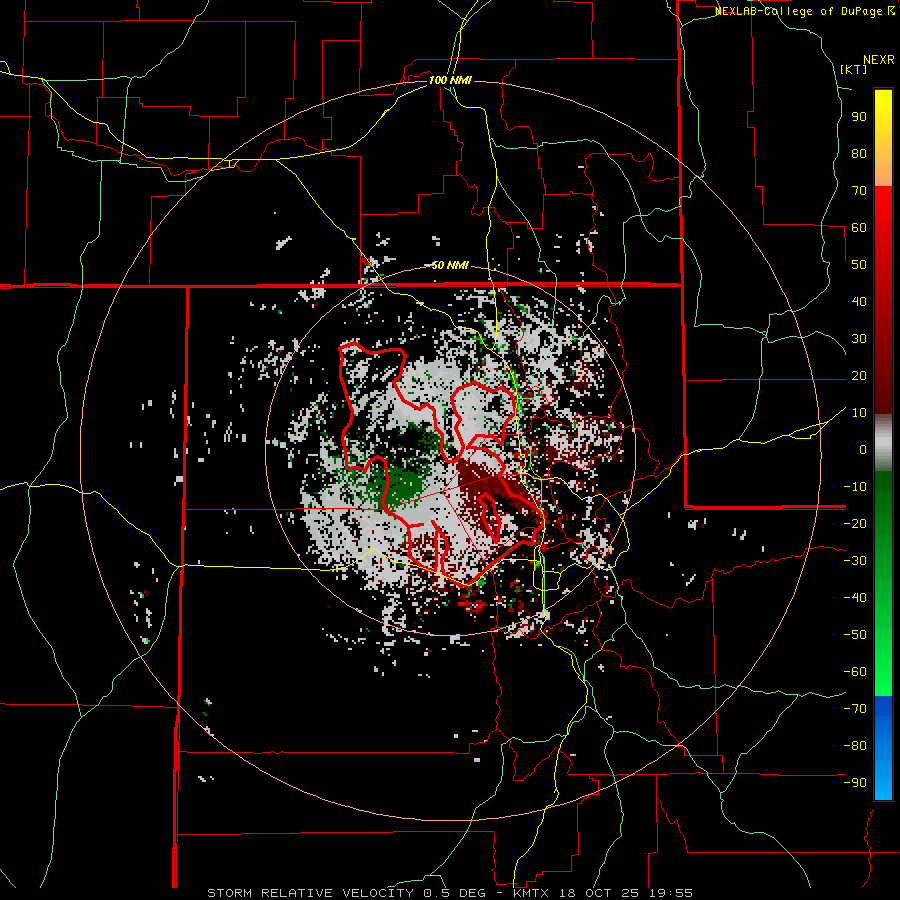Screen dimensions: 900x900
Task: Click the -20 scale label
Action: pos(855,524)
